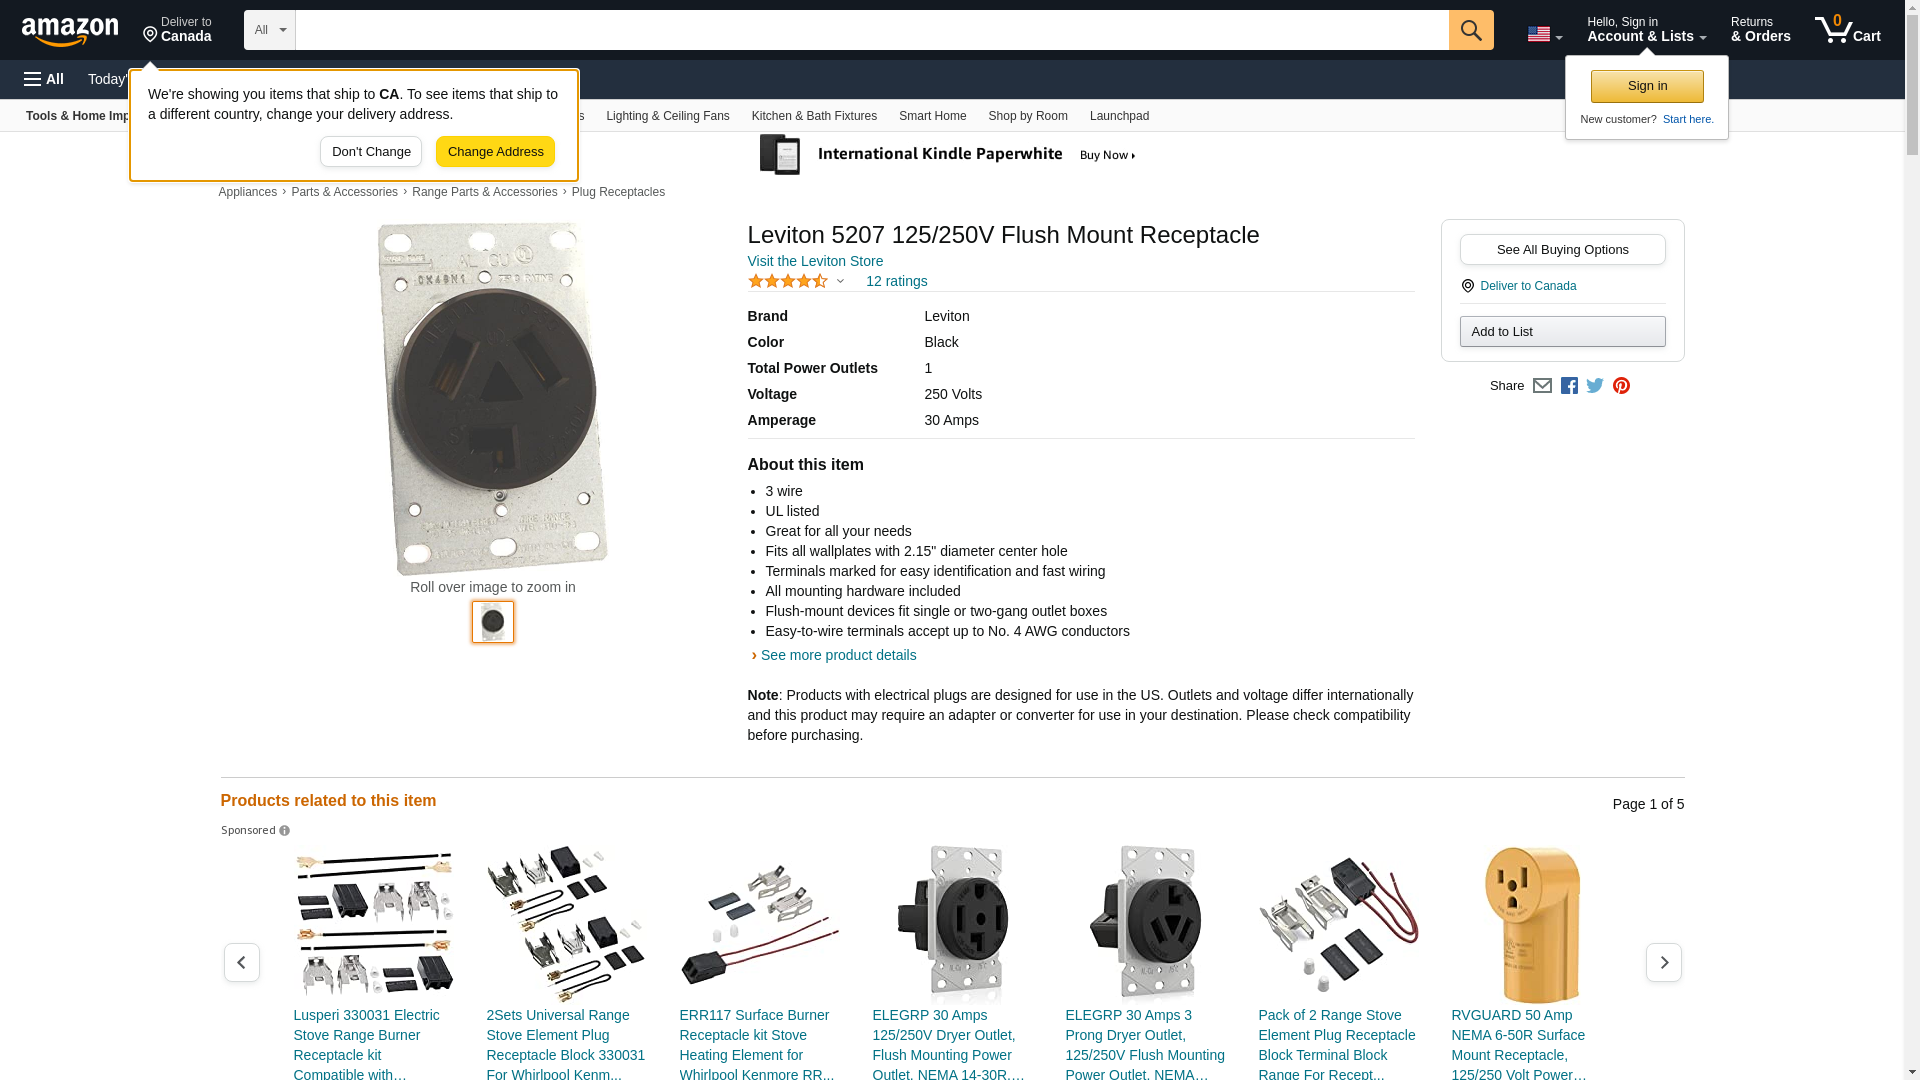1920x1080 pixels.
Task: Click See All Buying Options
Action: coord(1562,250)
